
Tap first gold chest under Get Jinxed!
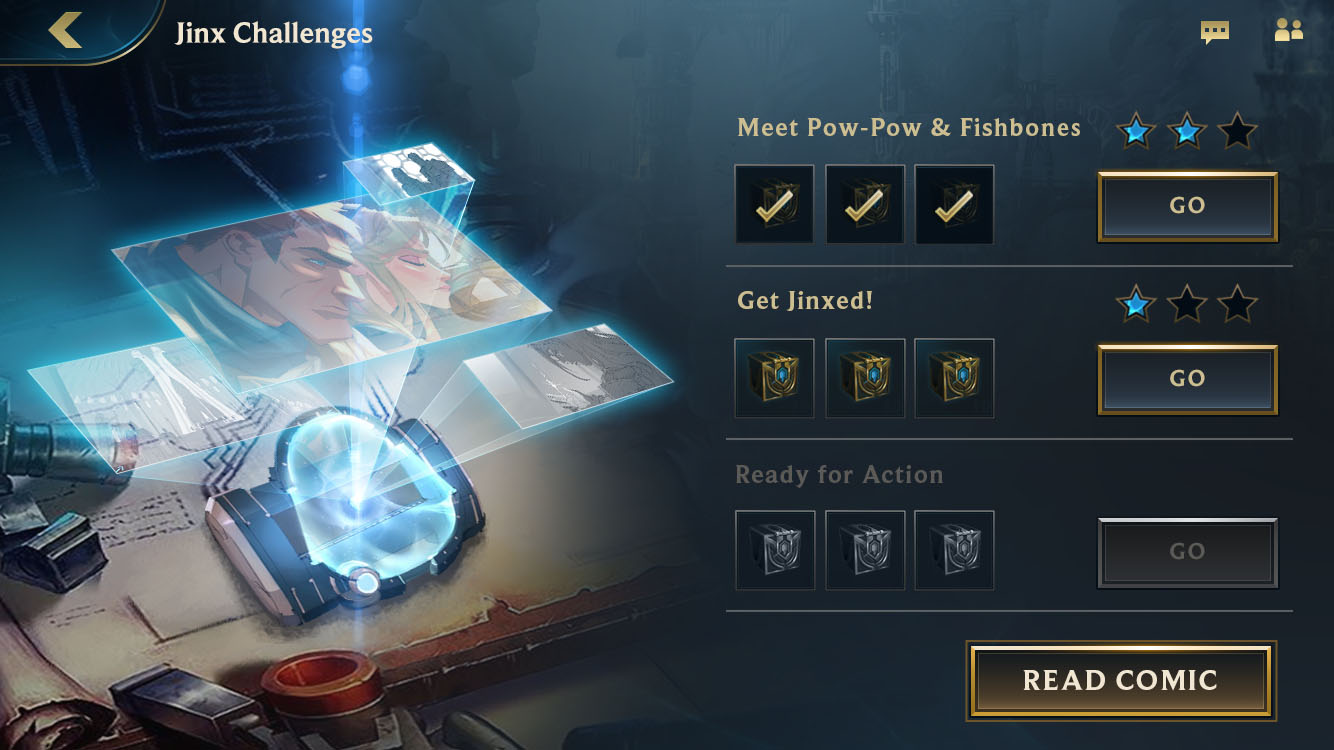coord(774,378)
